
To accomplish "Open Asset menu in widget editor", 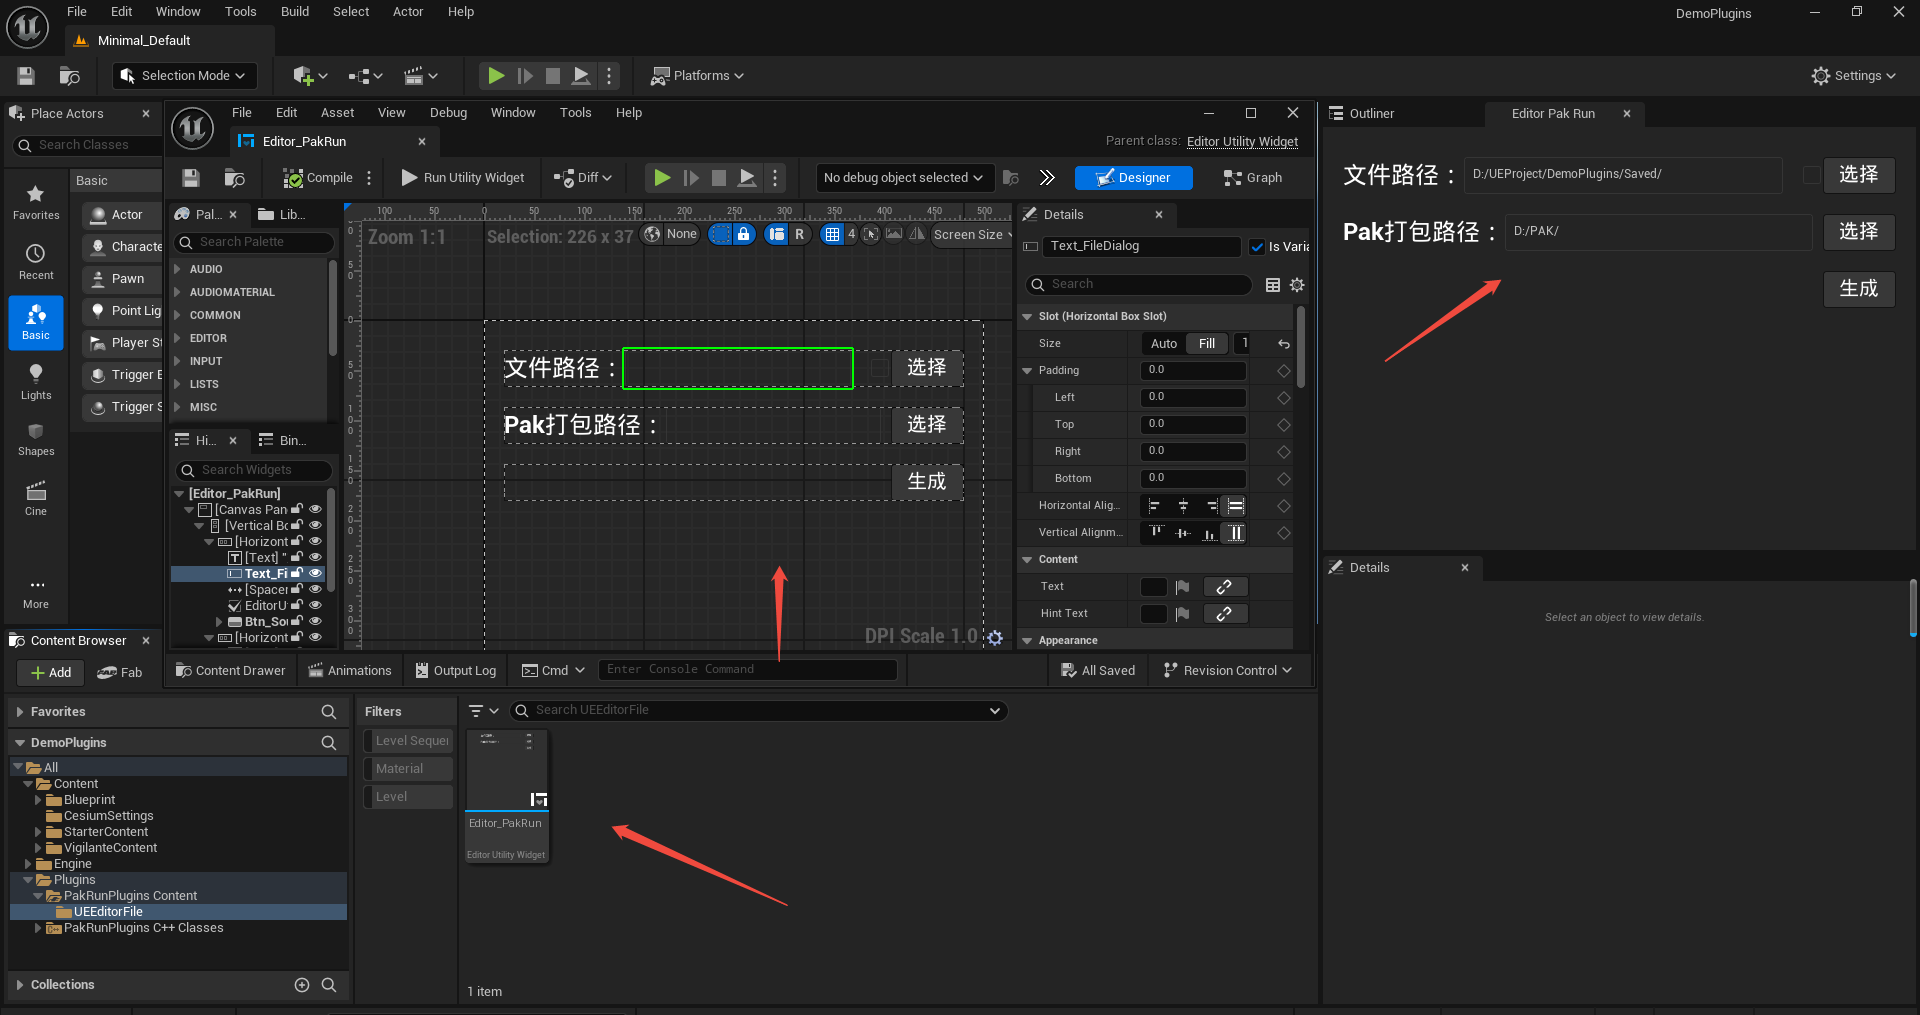I will (337, 113).
